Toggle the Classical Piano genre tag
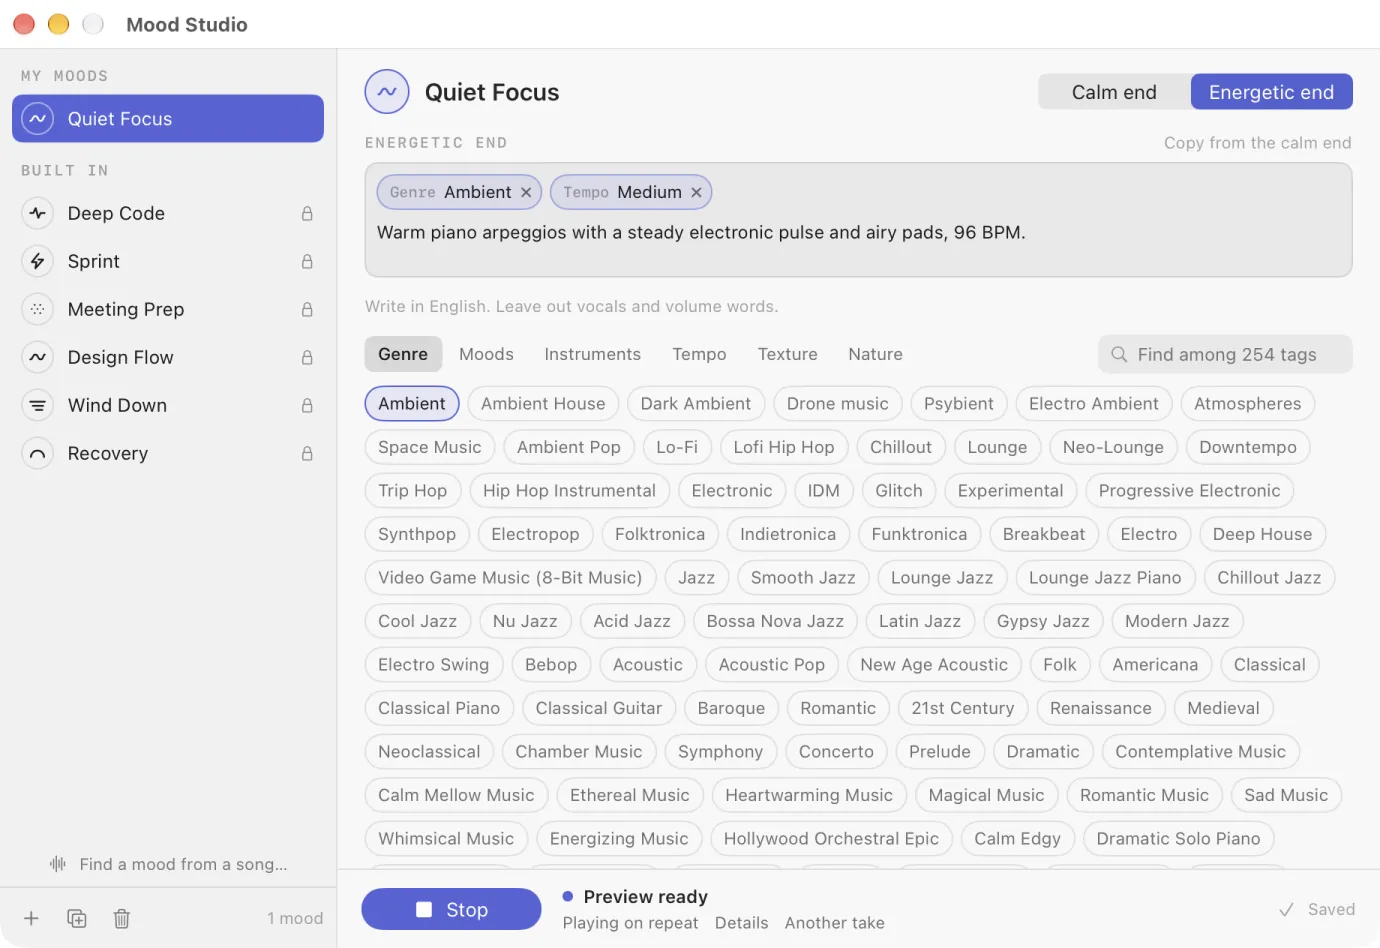Image resolution: width=1380 pixels, height=948 pixels. [439, 708]
